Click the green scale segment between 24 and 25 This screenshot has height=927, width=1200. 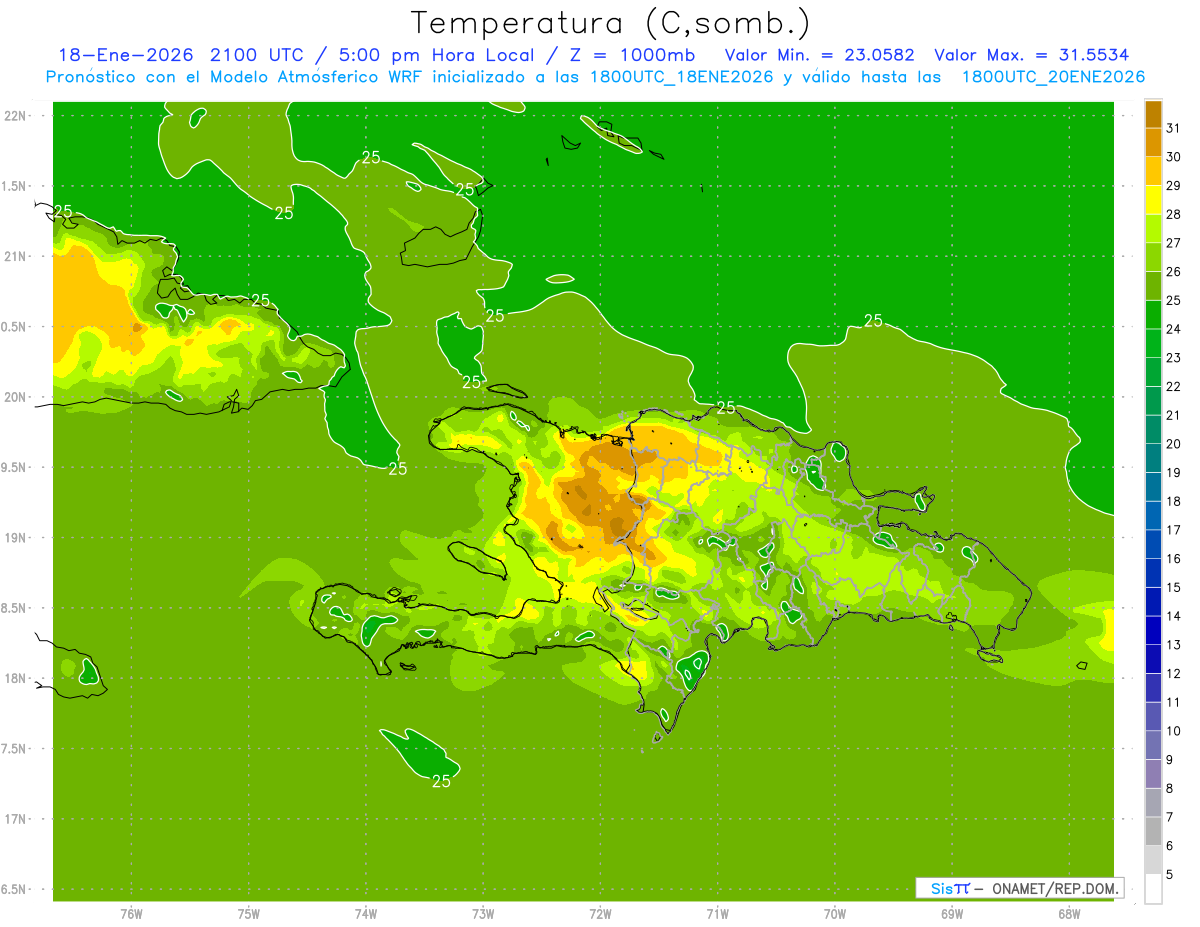coord(1153,315)
